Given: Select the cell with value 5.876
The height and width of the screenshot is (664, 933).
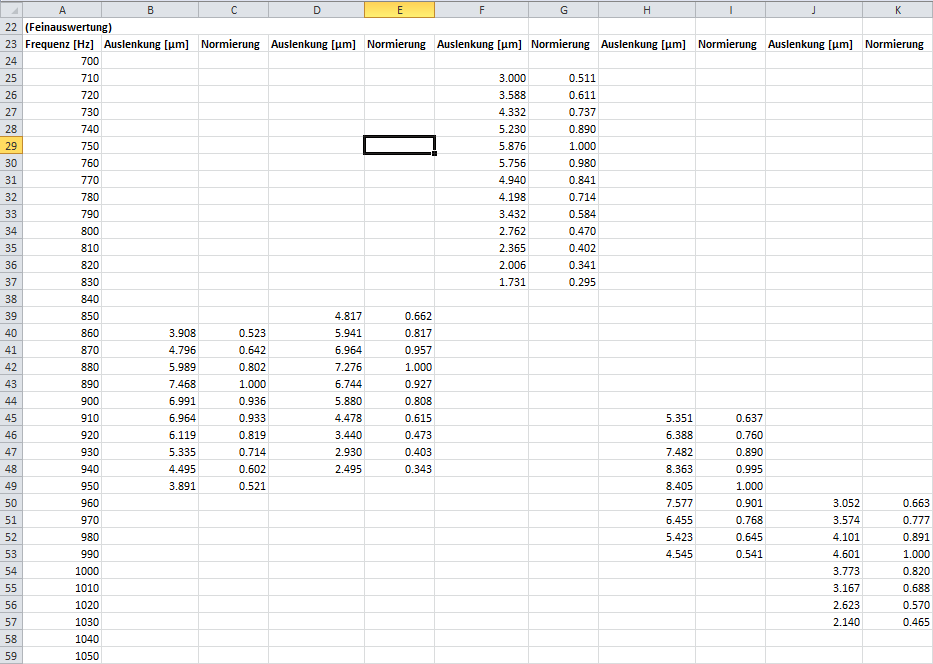Looking at the screenshot, I should (481, 145).
